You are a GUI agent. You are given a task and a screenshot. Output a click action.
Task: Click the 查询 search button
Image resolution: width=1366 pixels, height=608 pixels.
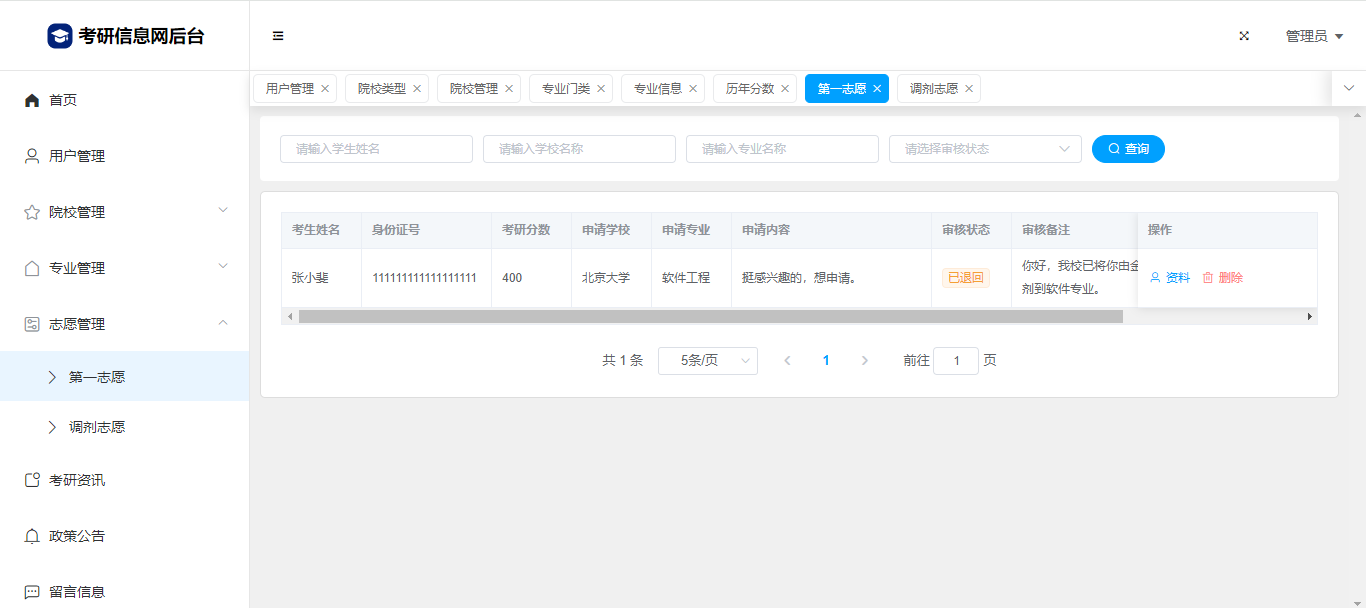click(x=1128, y=149)
